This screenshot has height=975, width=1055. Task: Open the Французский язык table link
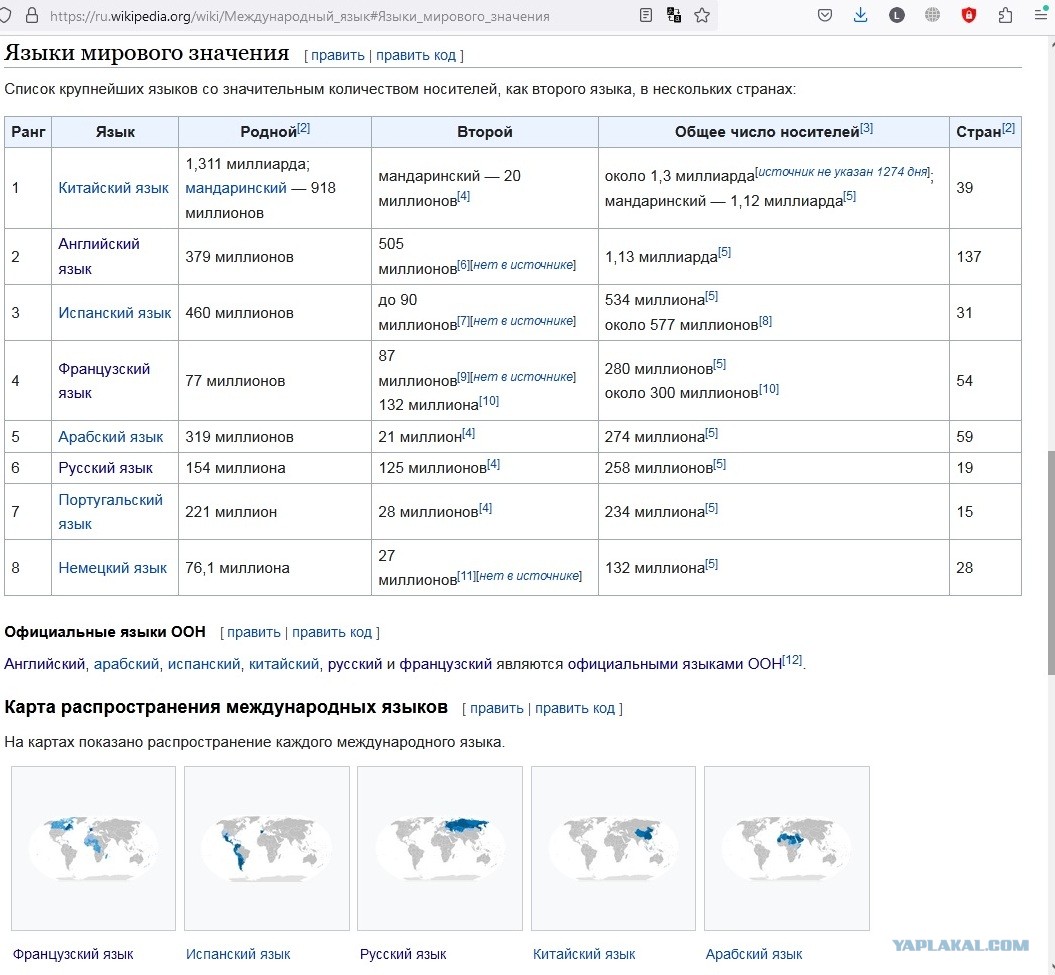click(x=104, y=381)
